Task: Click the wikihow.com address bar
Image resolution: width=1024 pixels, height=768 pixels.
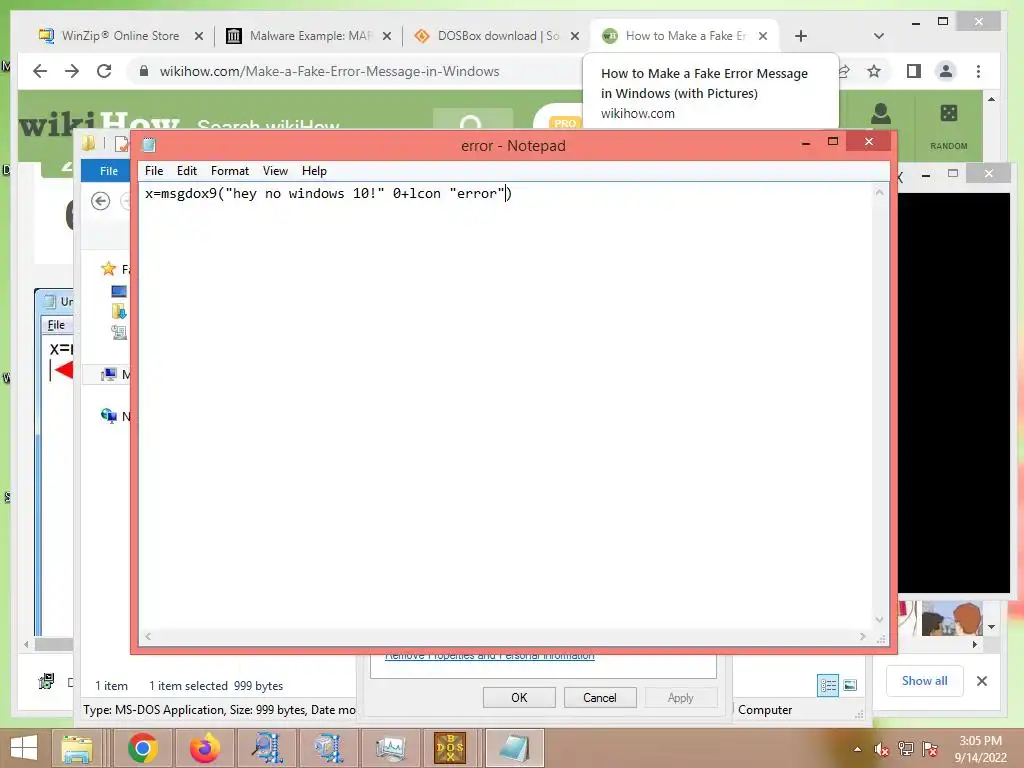Action: [329, 71]
